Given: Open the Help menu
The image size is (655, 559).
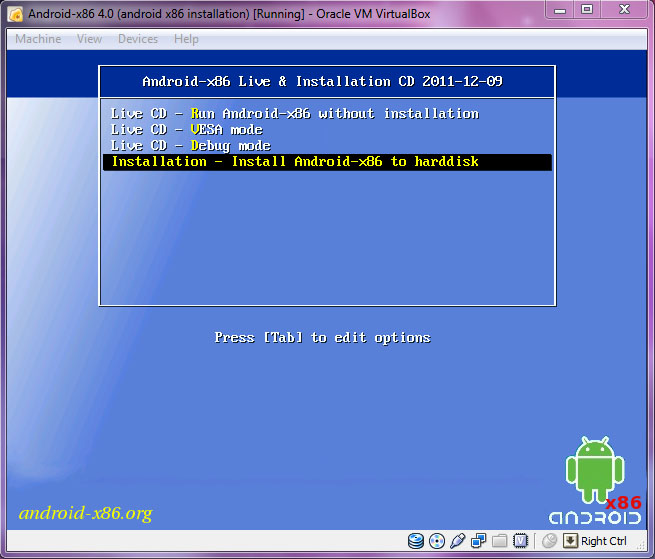Looking at the screenshot, I should (x=186, y=39).
